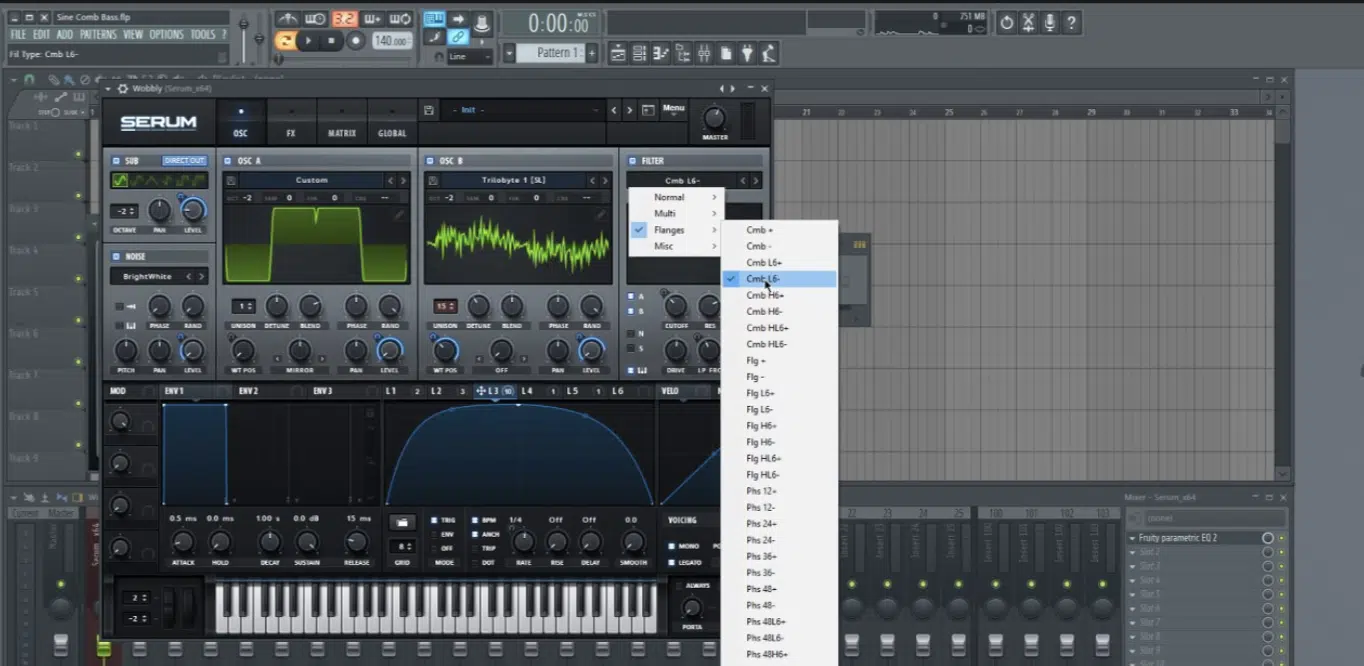
Task: Click the Serum MASTER volume knob
Action: click(714, 117)
